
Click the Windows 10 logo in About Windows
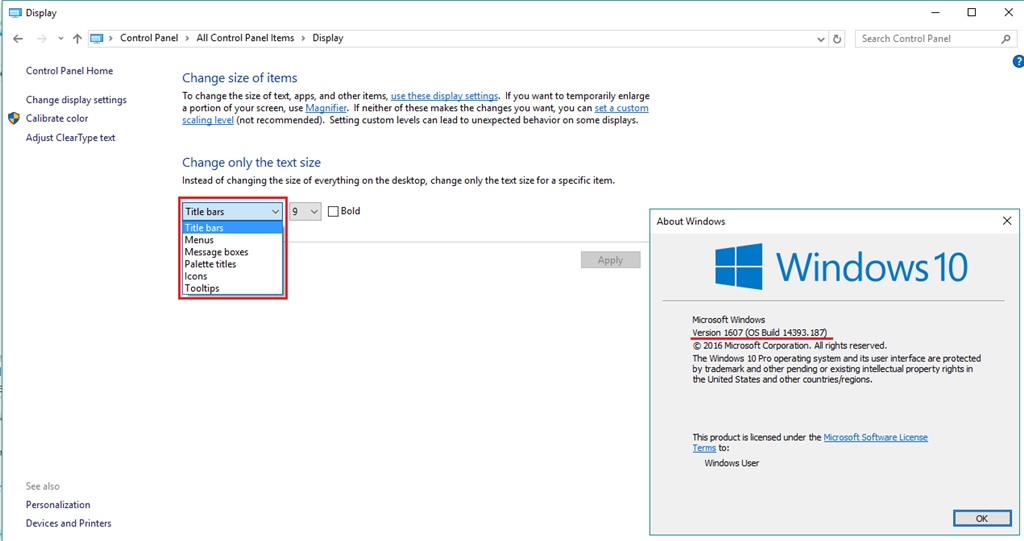(x=841, y=267)
